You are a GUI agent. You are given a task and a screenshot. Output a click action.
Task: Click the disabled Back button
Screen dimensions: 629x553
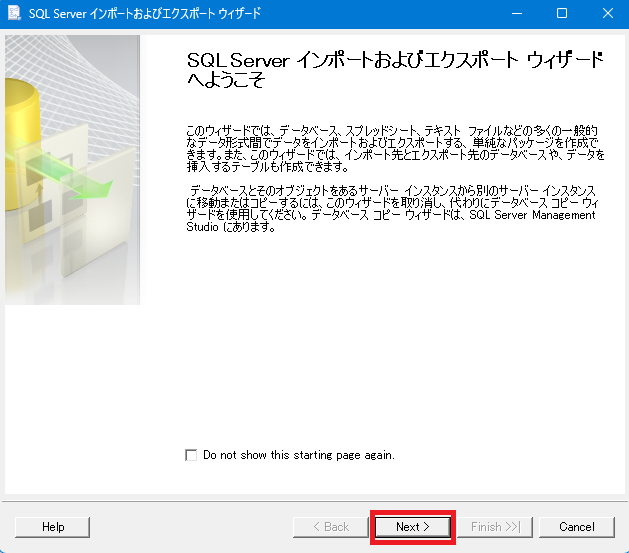(x=331, y=527)
